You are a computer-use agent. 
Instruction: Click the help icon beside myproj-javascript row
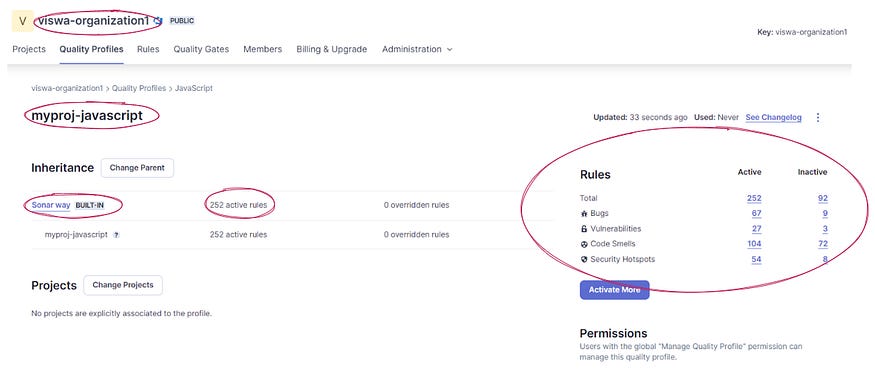tap(116, 235)
